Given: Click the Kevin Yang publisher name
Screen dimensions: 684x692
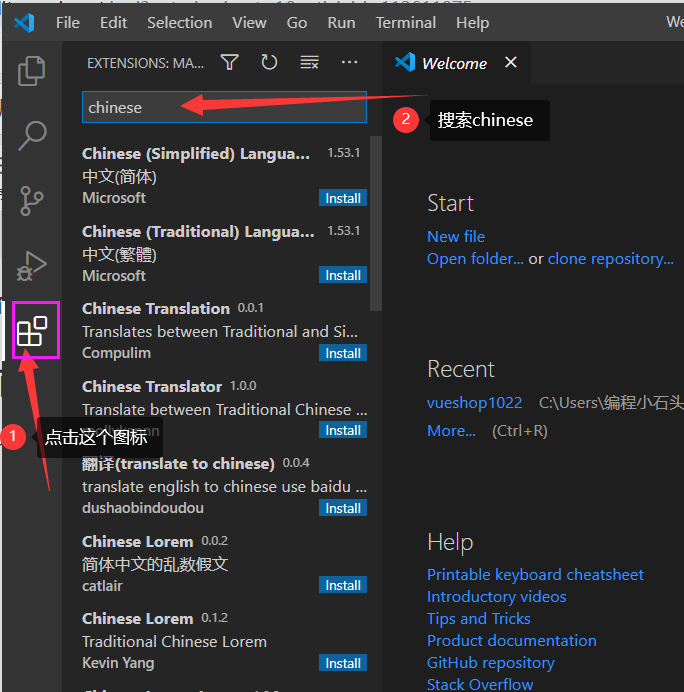Looking at the screenshot, I should click(118, 663).
